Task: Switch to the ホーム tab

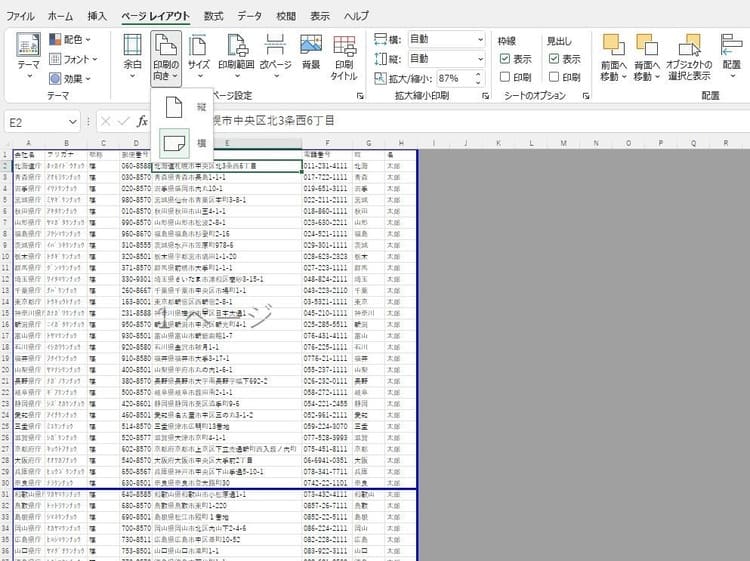Action: 60,16
